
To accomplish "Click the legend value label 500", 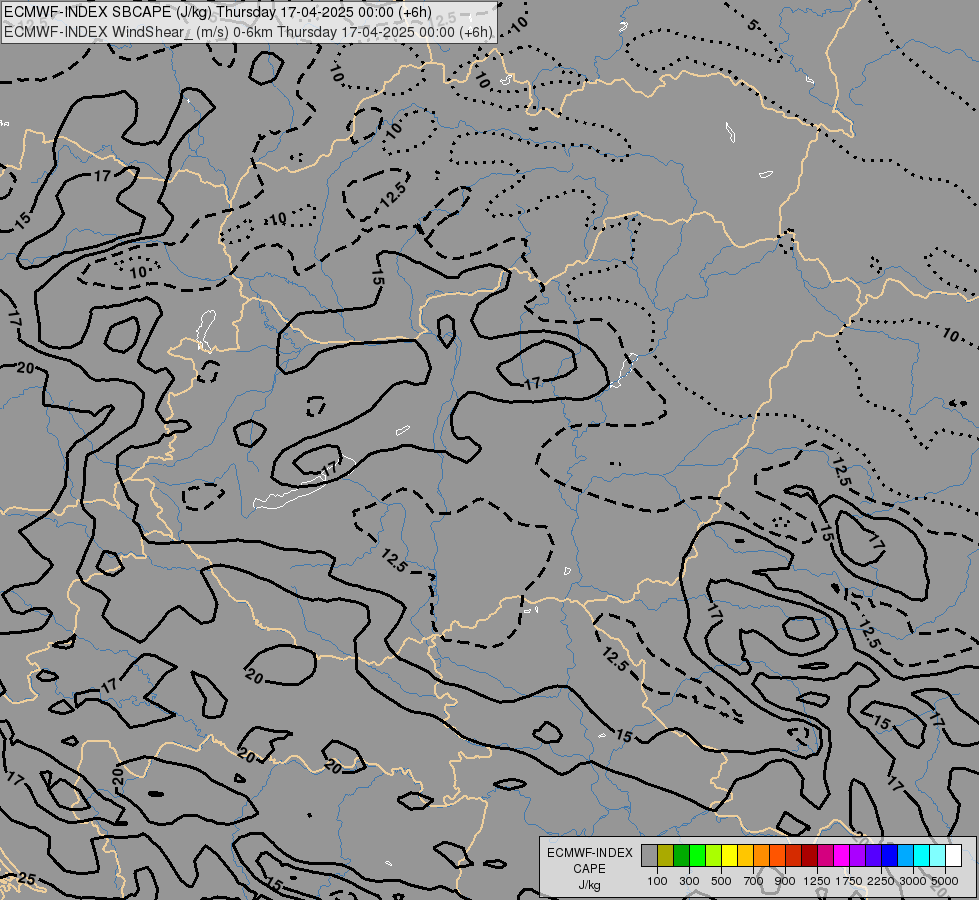I will click(721, 881).
